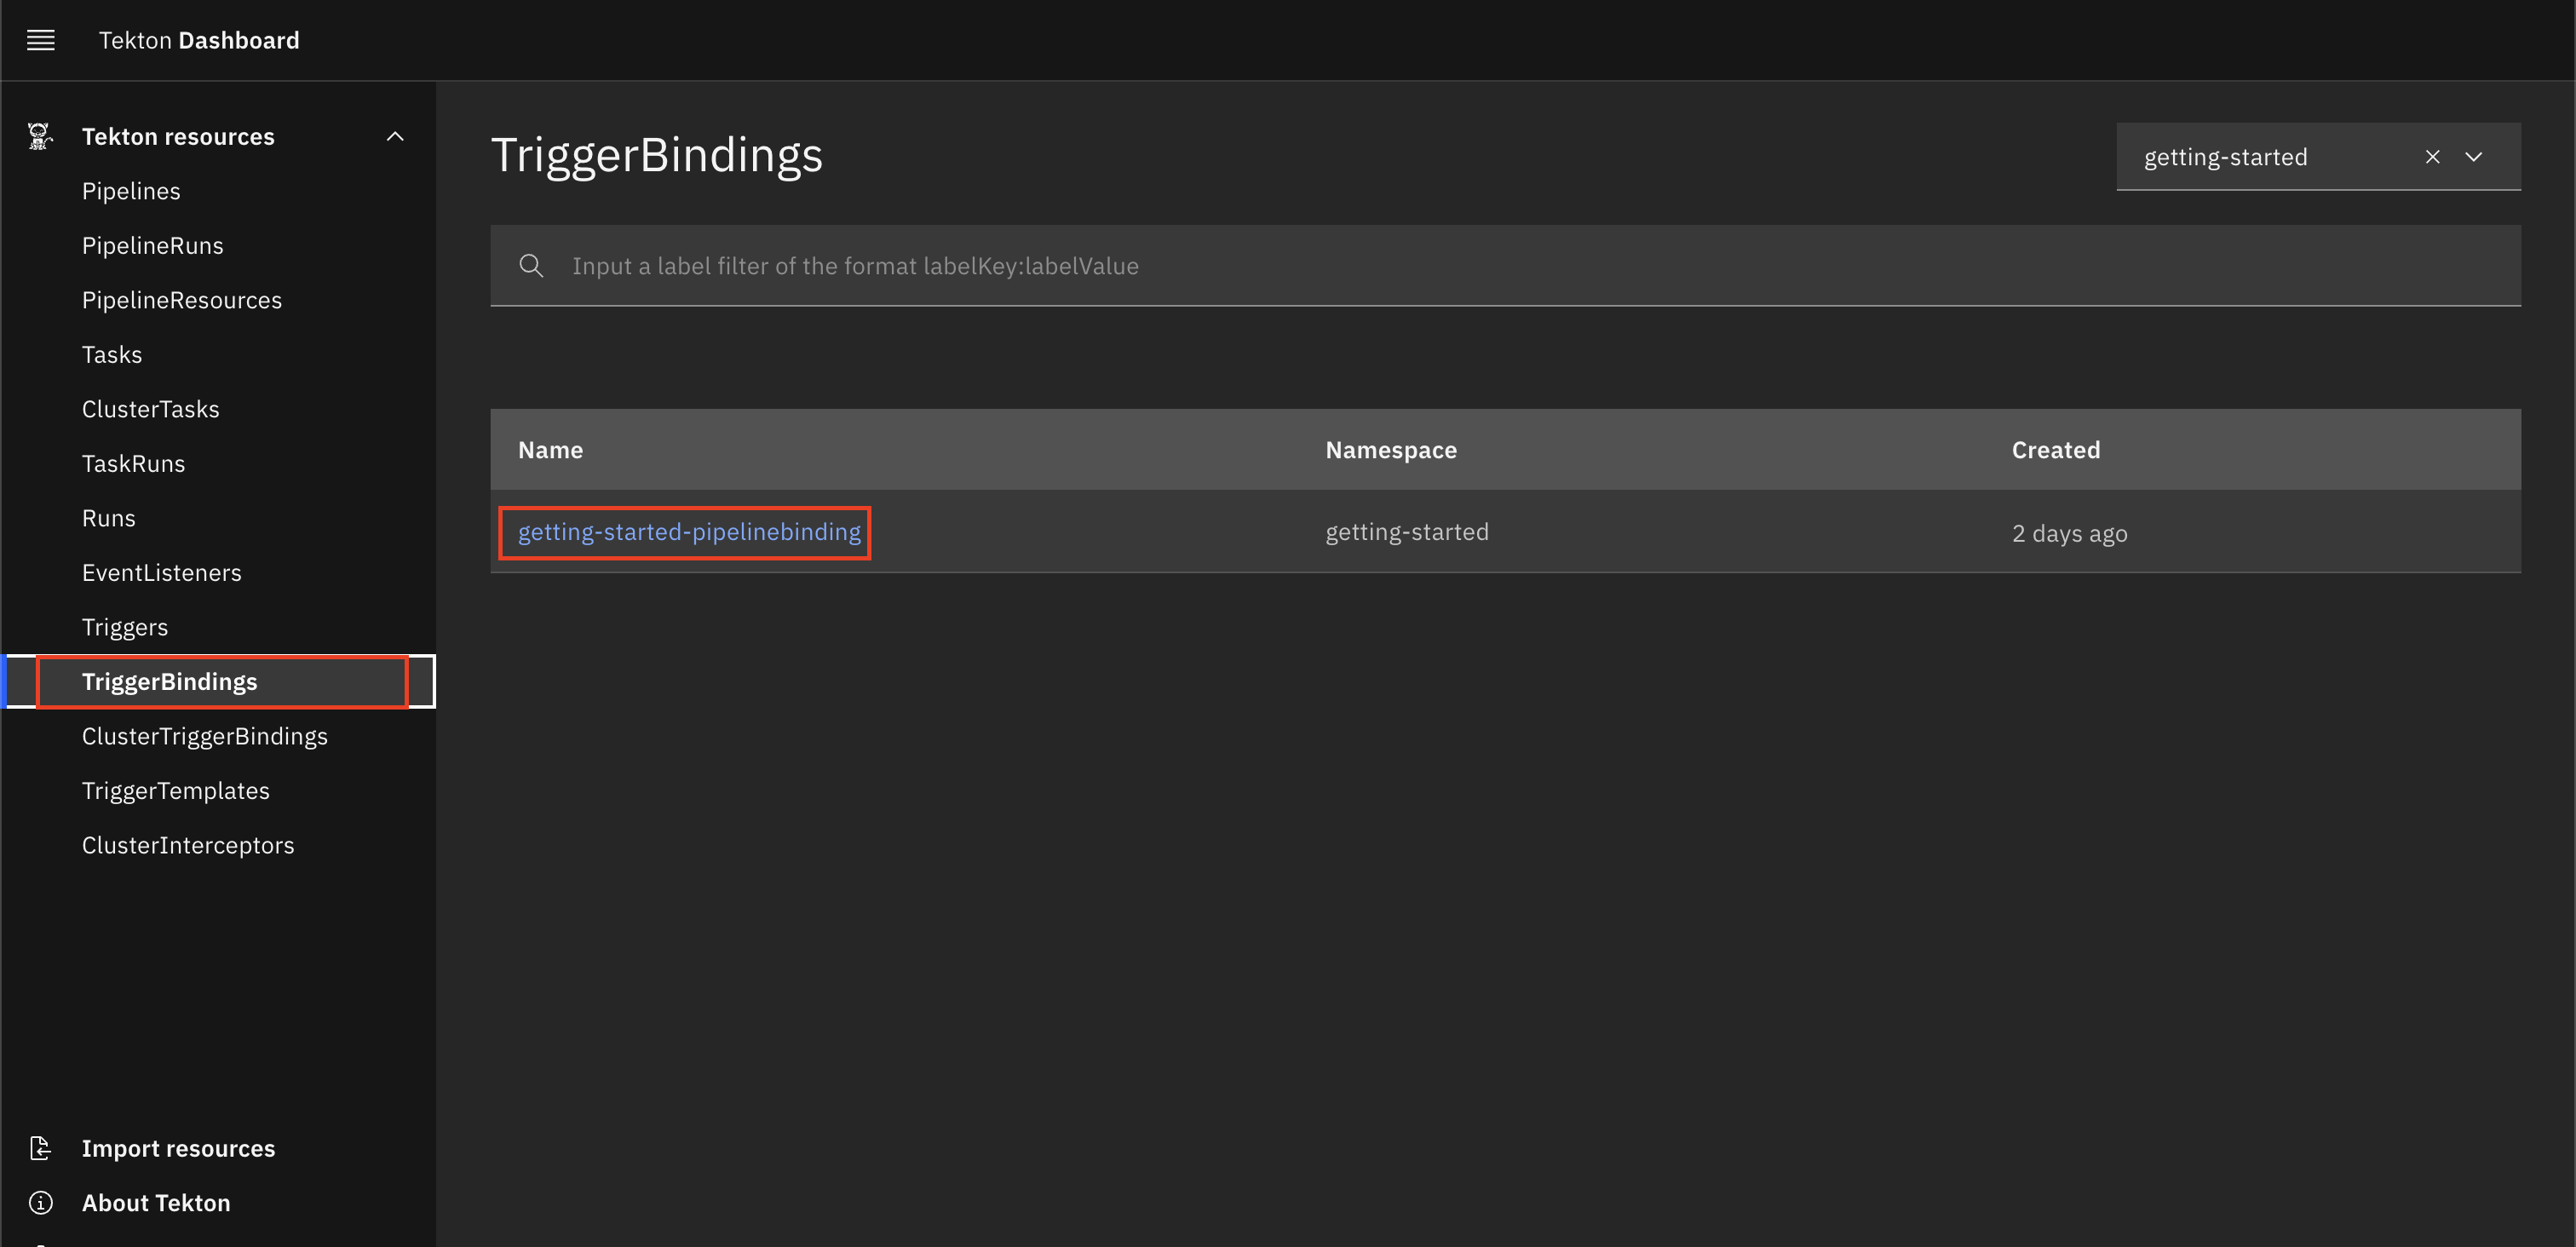Go to Pipelines in sidebar
This screenshot has width=2576, height=1247.
pyautogui.click(x=131, y=191)
